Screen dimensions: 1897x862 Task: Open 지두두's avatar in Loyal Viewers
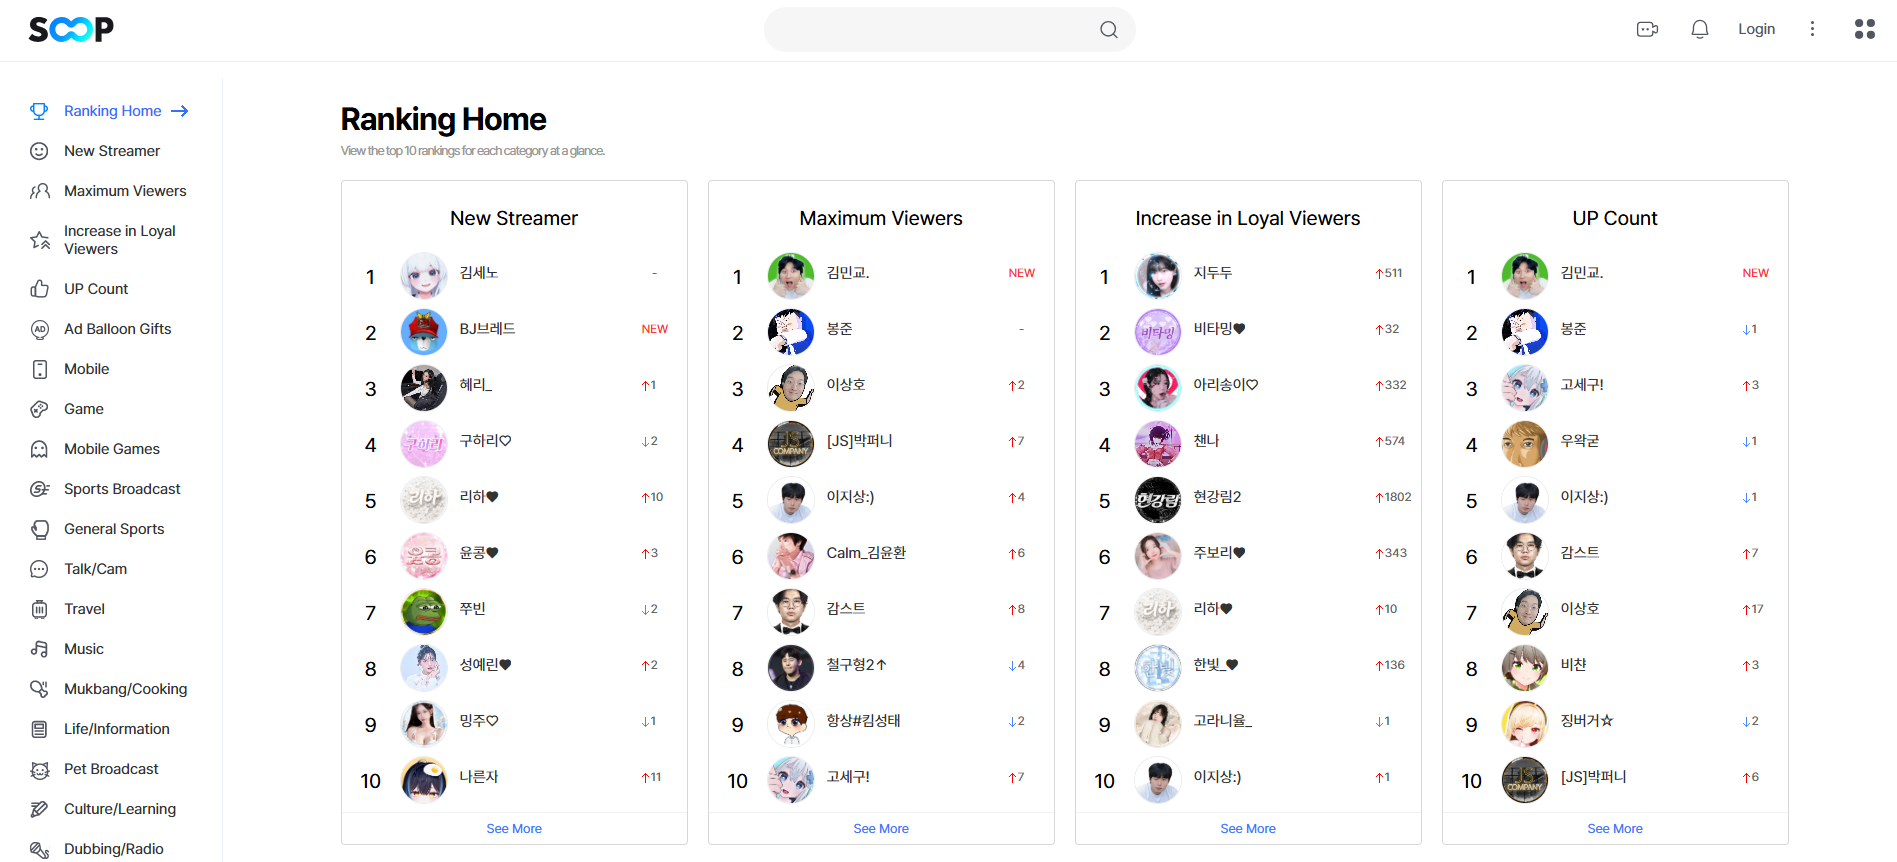point(1158,276)
